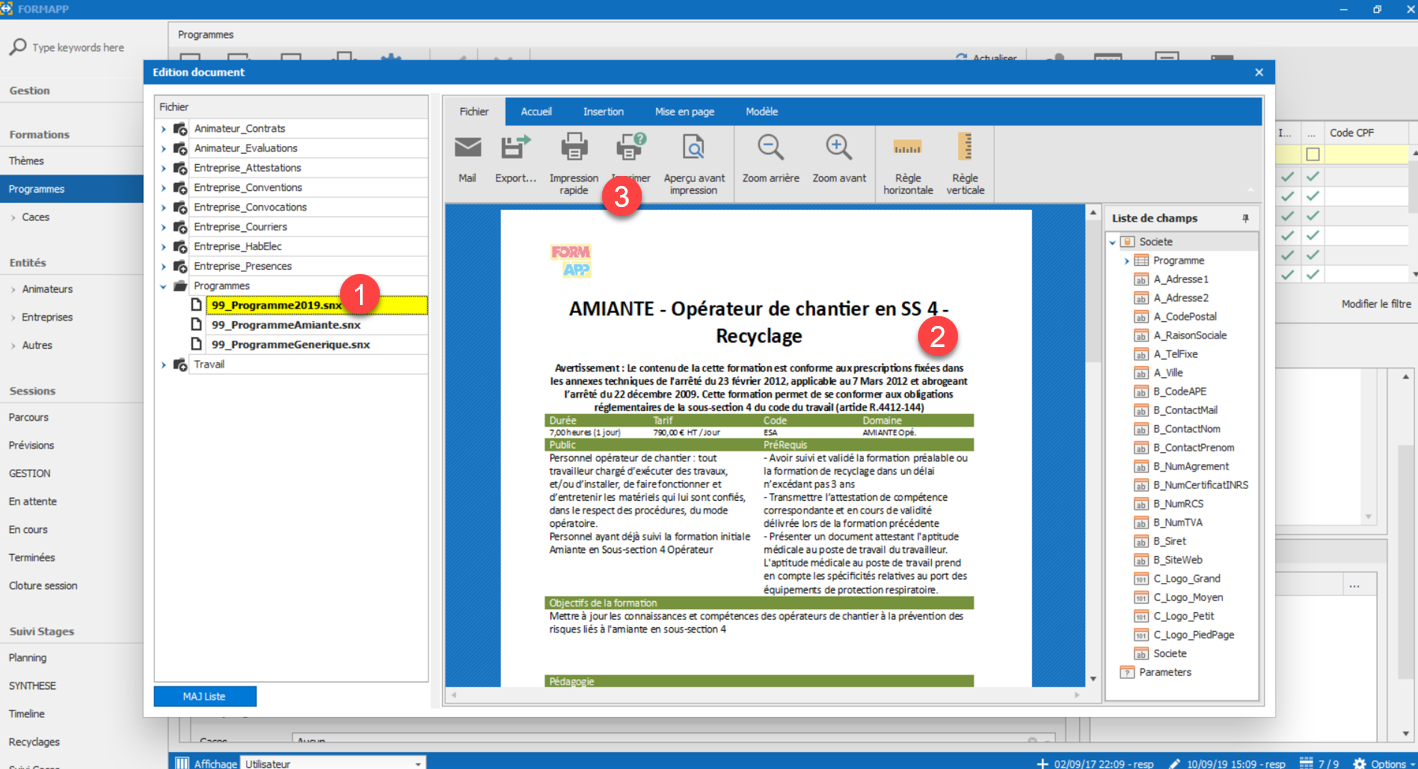Click the file icon of 99_ProgrammeAmiante.snx

click(x=197, y=325)
